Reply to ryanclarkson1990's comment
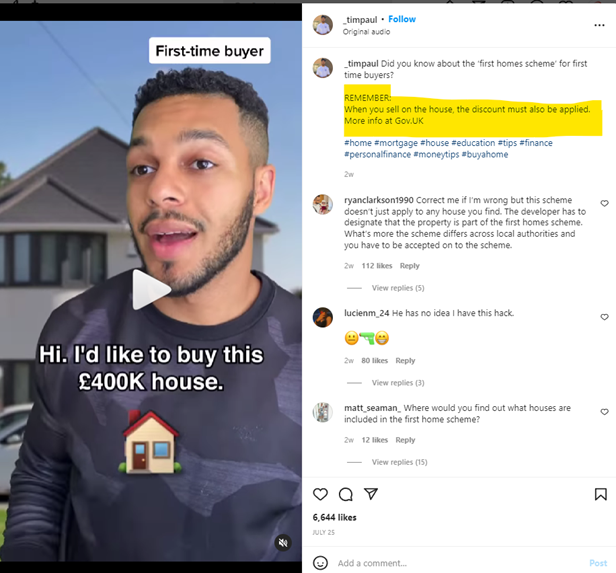 click(409, 266)
